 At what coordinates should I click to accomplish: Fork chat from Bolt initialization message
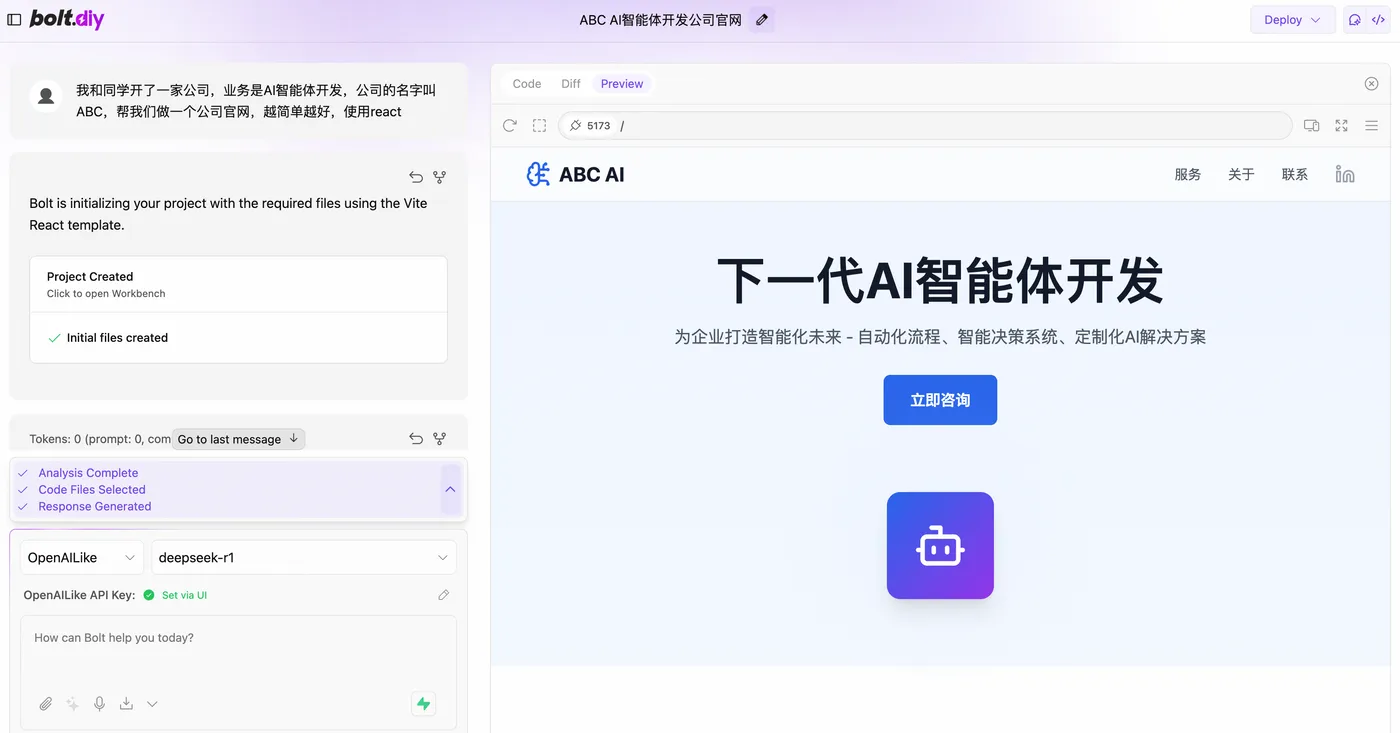pos(439,177)
